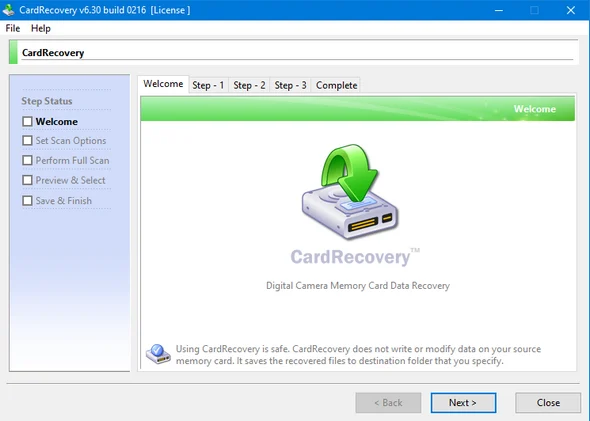
Task: Click the Digital Camera Memory Card Data Recovery text
Action: [x=358, y=286]
